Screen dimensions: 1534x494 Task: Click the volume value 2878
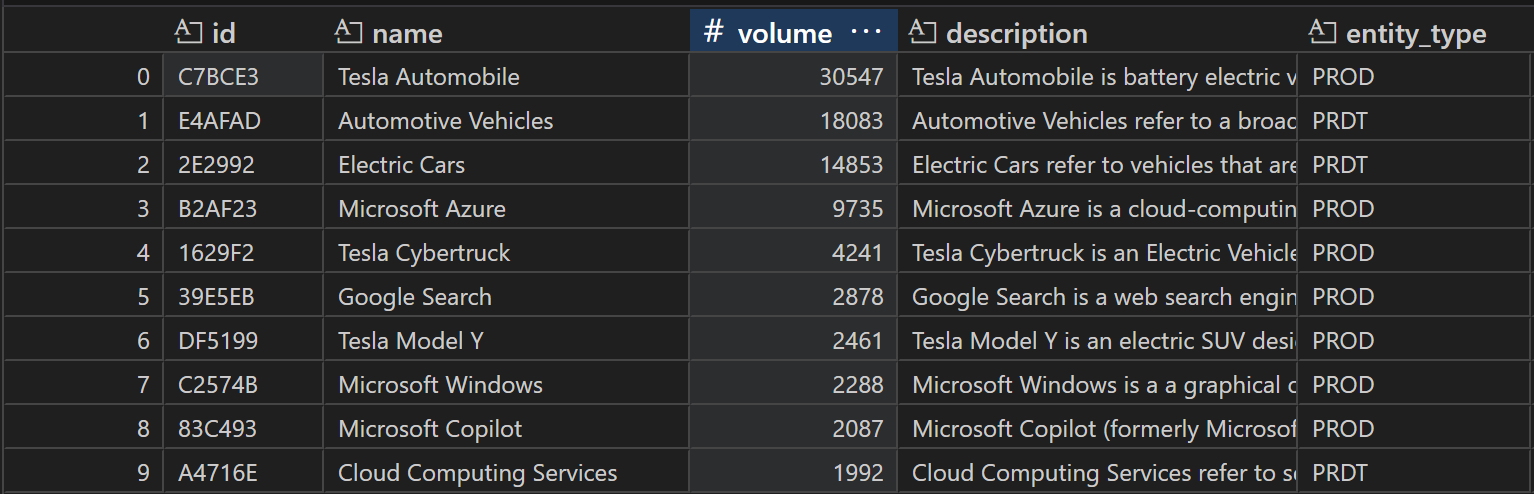pyautogui.click(x=793, y=297)
